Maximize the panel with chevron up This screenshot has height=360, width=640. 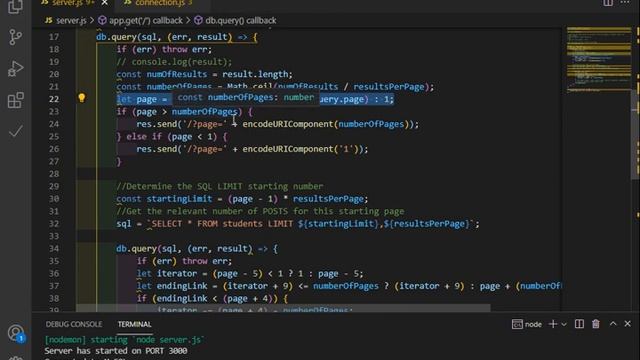pyautogui.click(x=613, y=324)
